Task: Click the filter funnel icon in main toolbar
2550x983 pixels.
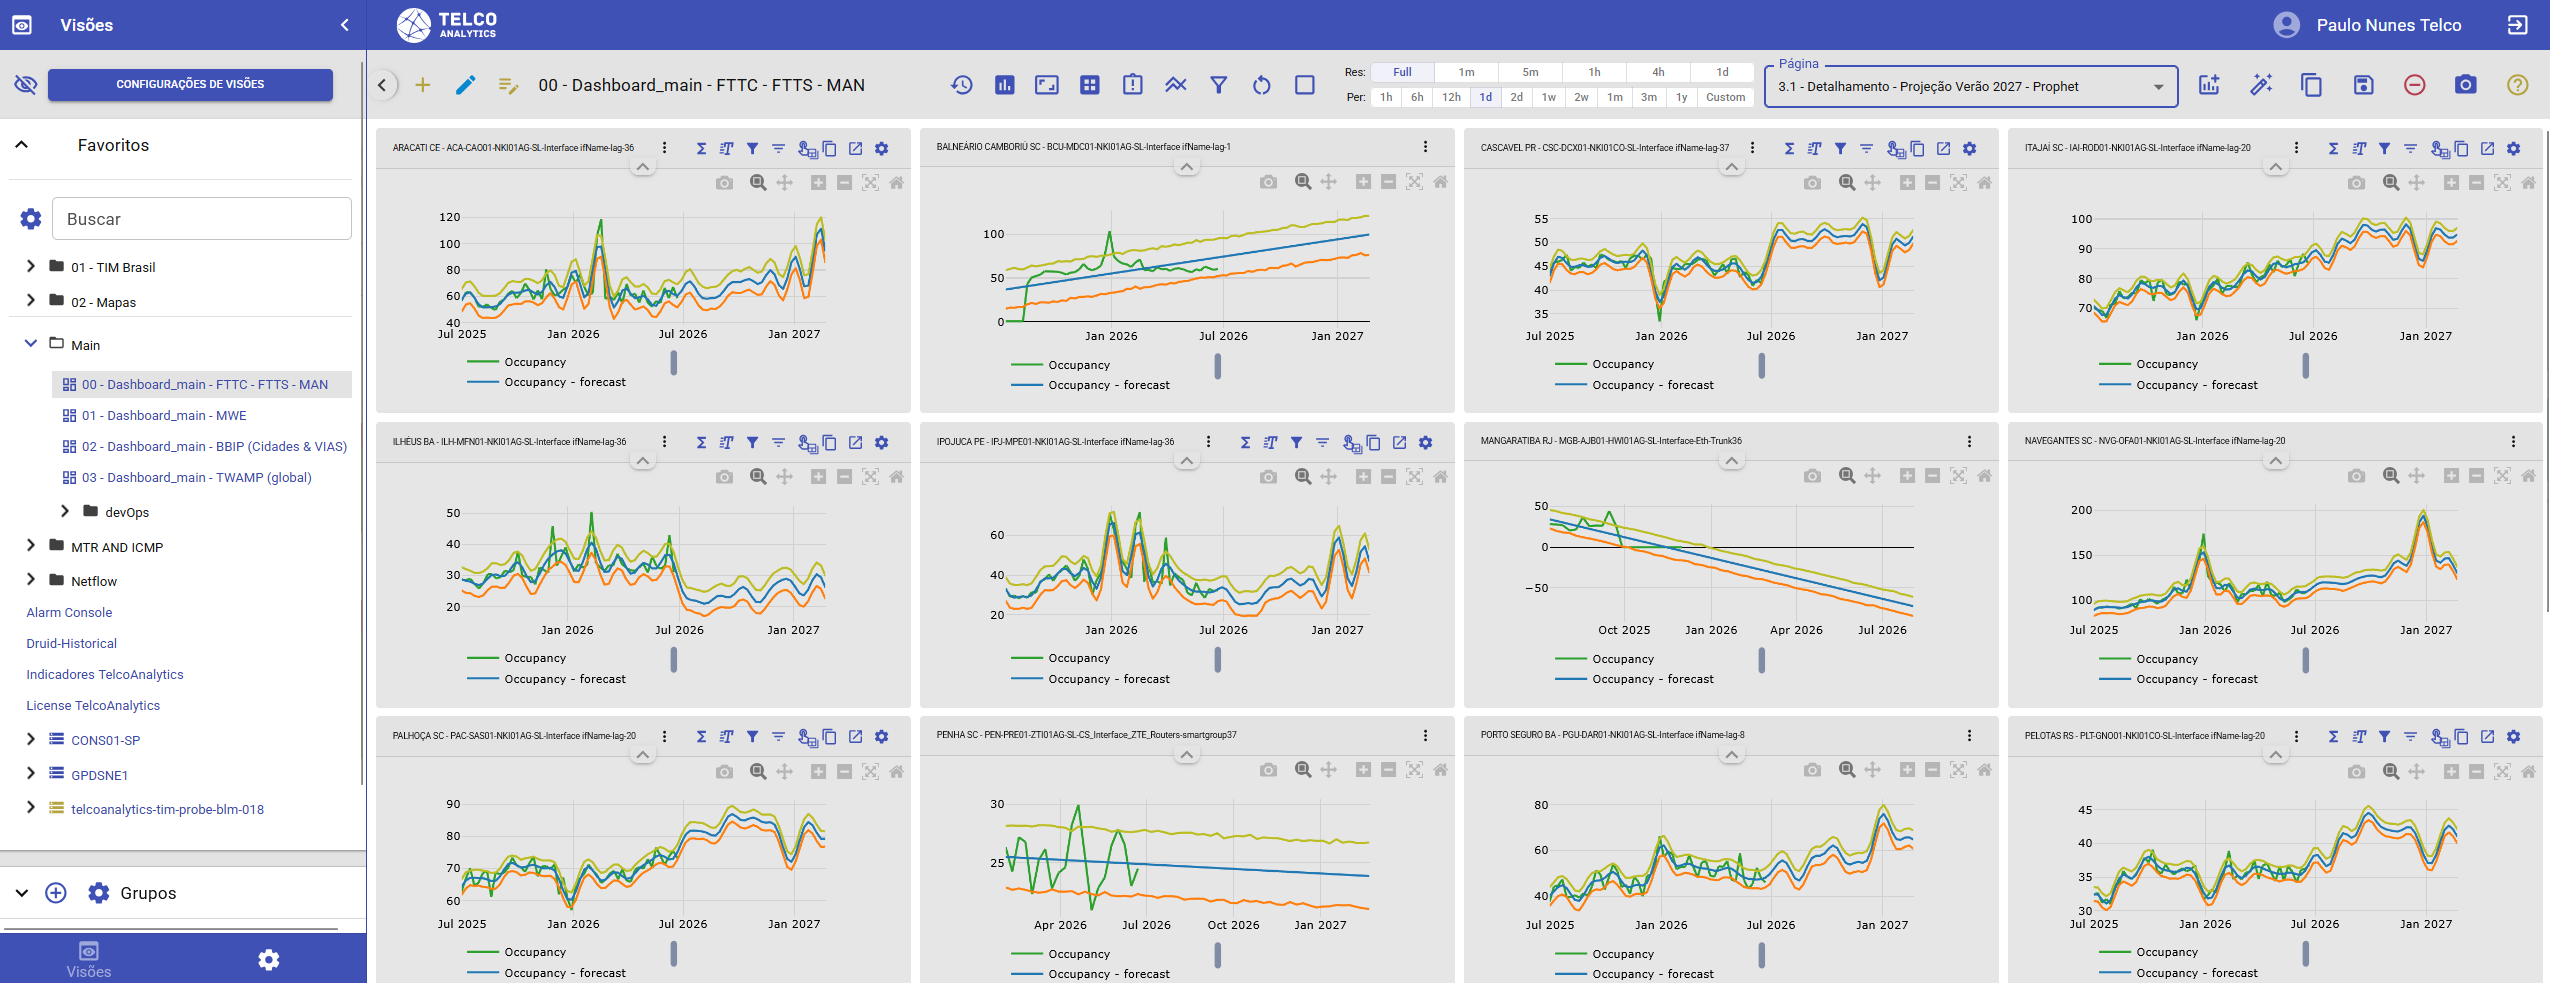Action: (x=1218, y=85)
